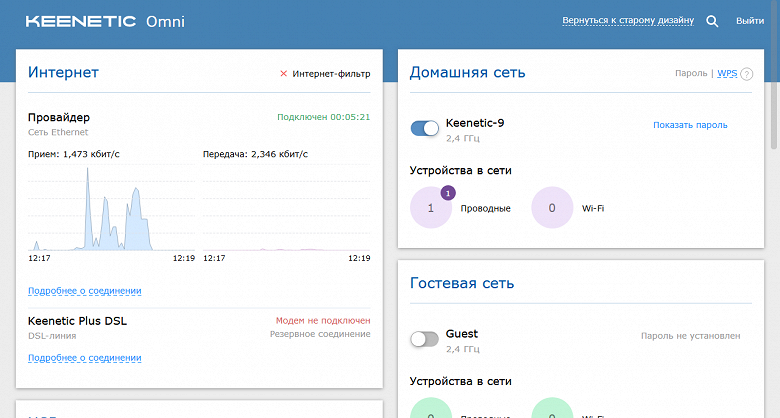780x418 pixels.
Task: Click the Выйти logout link
Action: click(x=750, y=20)
